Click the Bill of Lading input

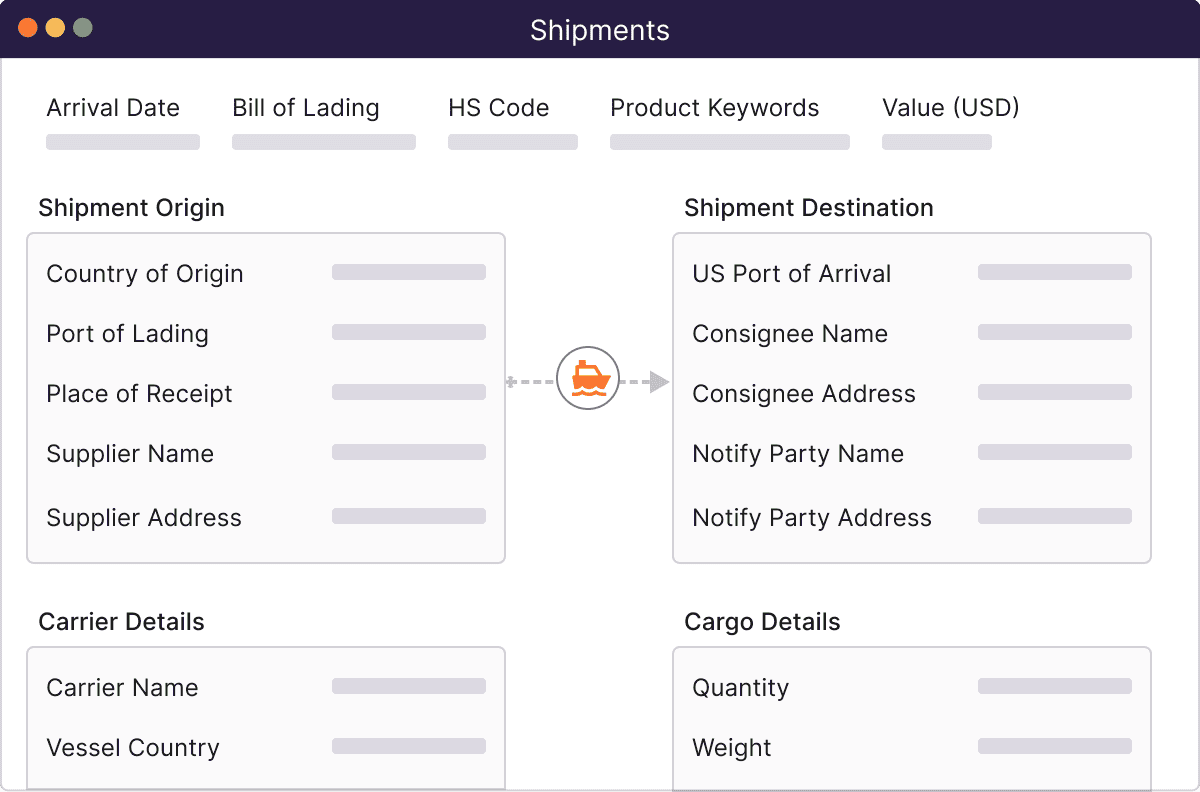click(323, 141)
